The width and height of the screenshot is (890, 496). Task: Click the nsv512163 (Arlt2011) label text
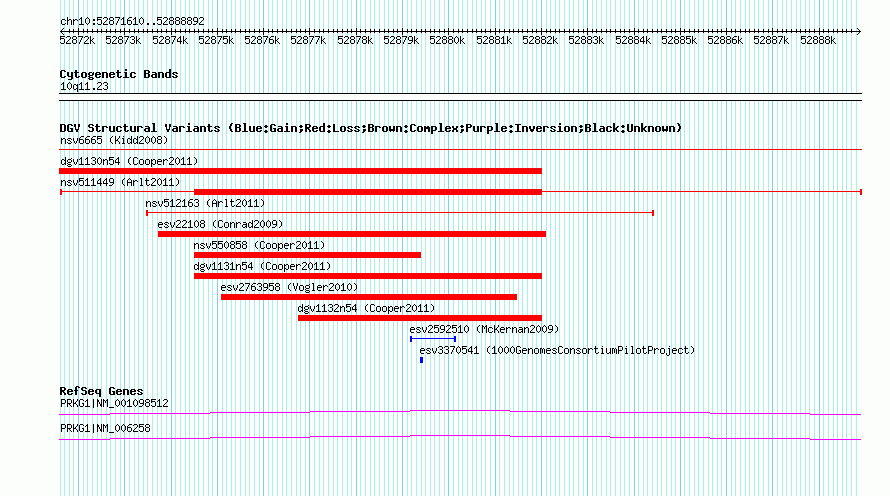[205, 203]
